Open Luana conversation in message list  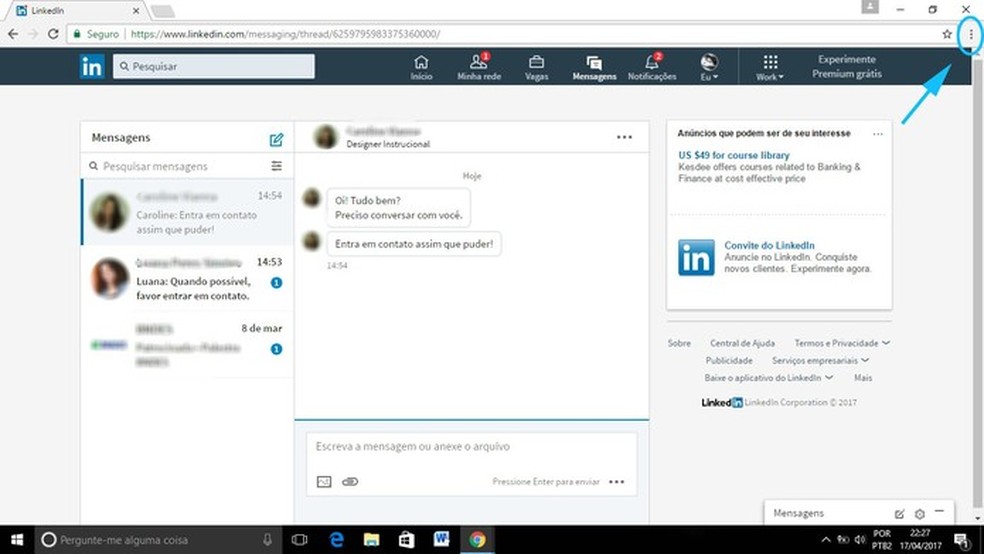[188, 278]
